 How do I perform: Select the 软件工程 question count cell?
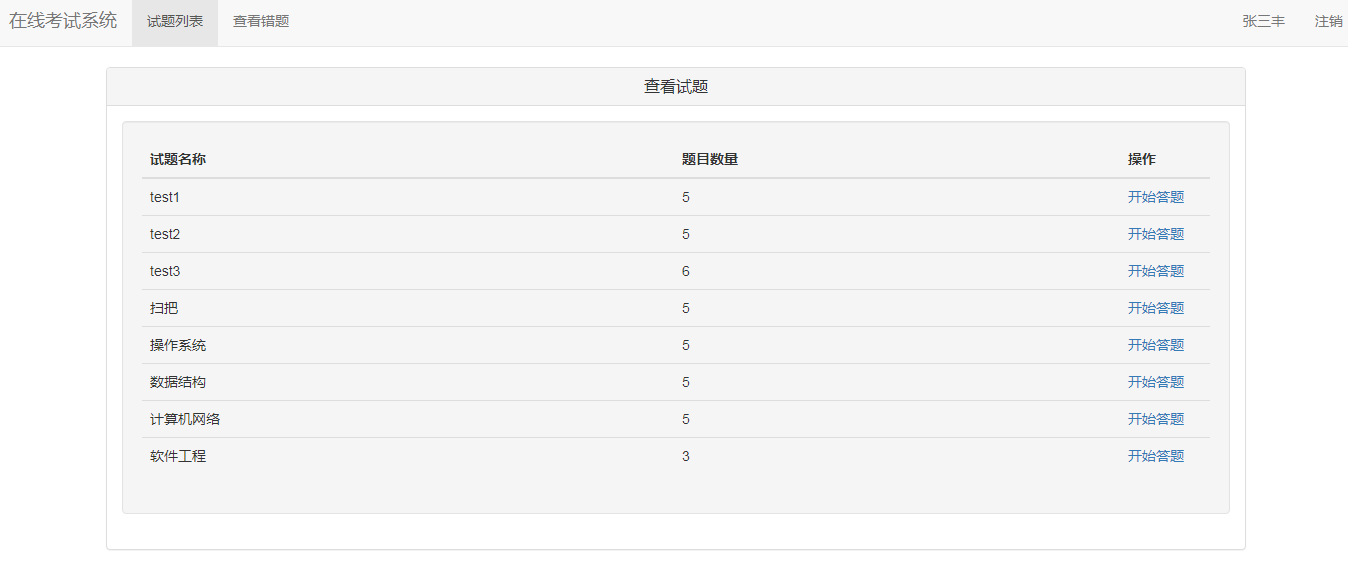[686, 456]
